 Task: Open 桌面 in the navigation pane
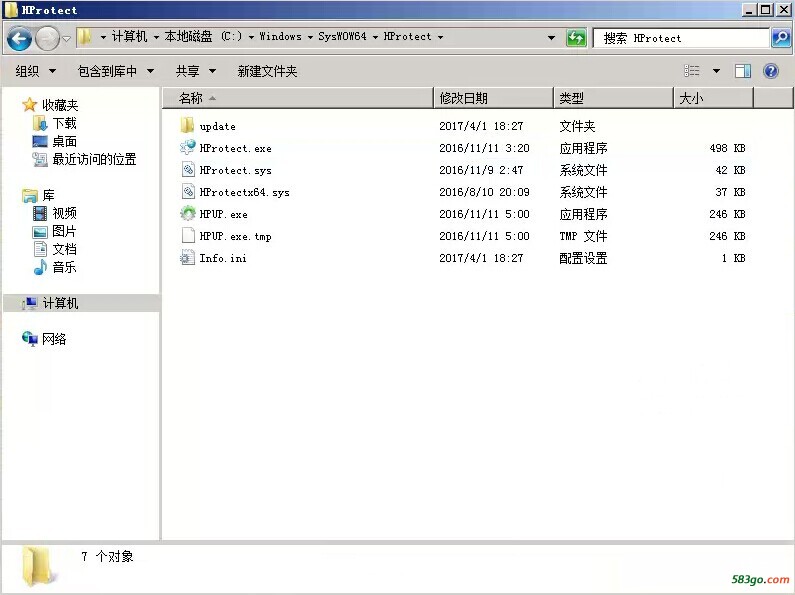pos(64,141)
